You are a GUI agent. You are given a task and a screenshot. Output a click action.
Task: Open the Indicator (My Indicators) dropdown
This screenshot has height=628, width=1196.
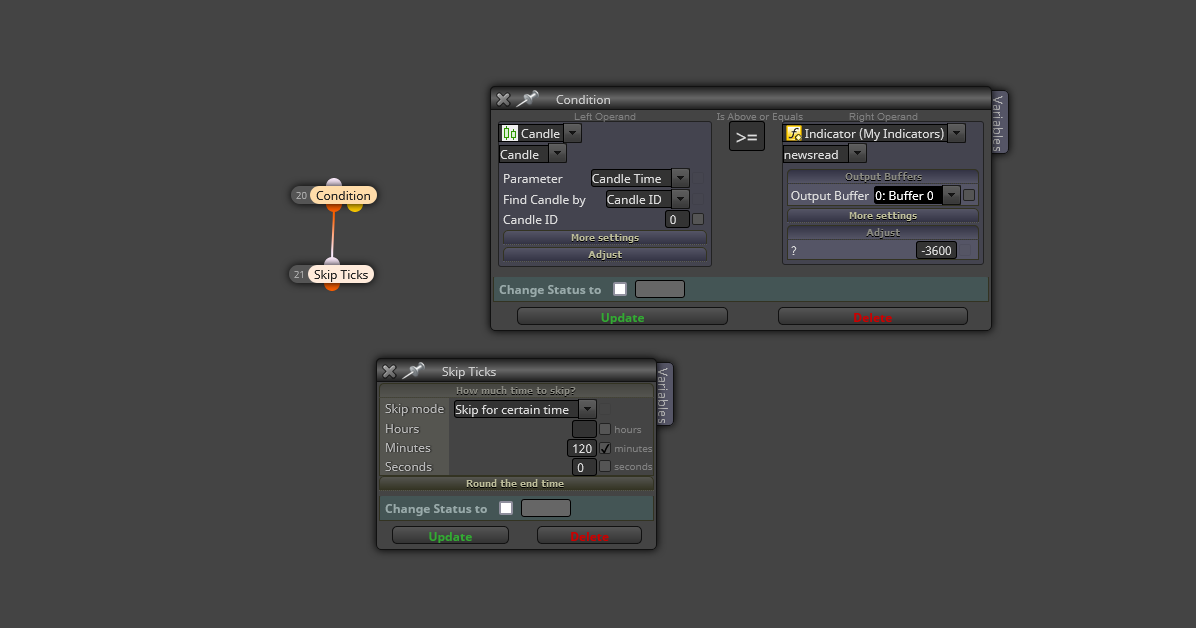[956, 134]
